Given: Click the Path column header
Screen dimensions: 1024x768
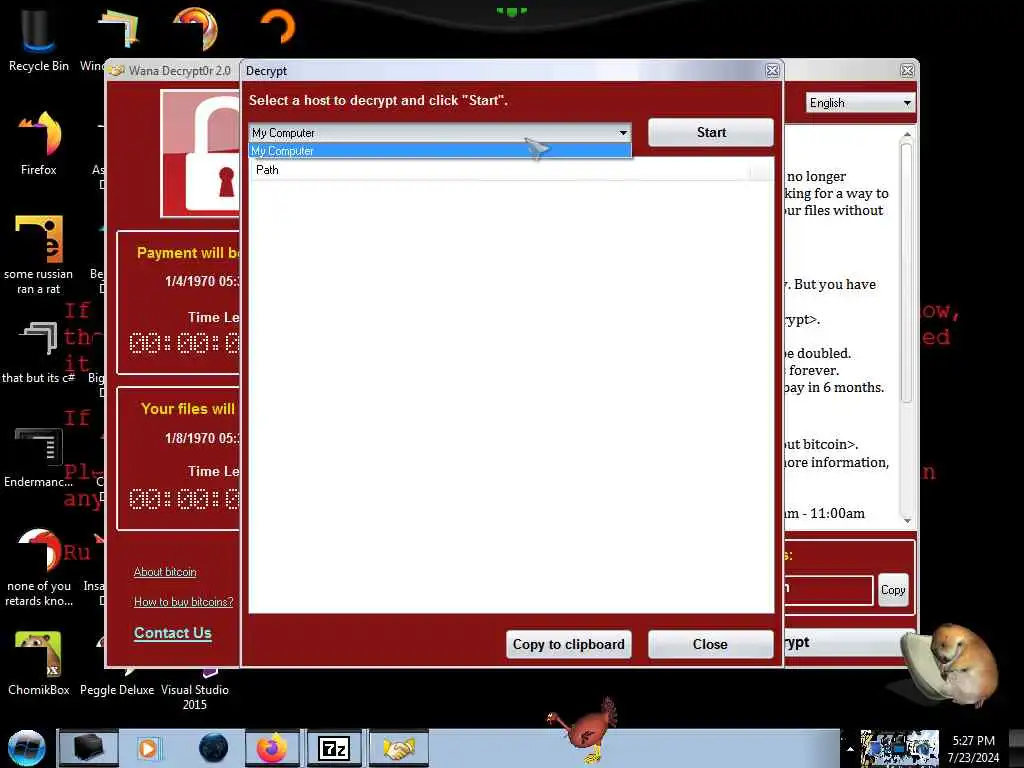Looking at the screenshot, I should coord(500,170).
